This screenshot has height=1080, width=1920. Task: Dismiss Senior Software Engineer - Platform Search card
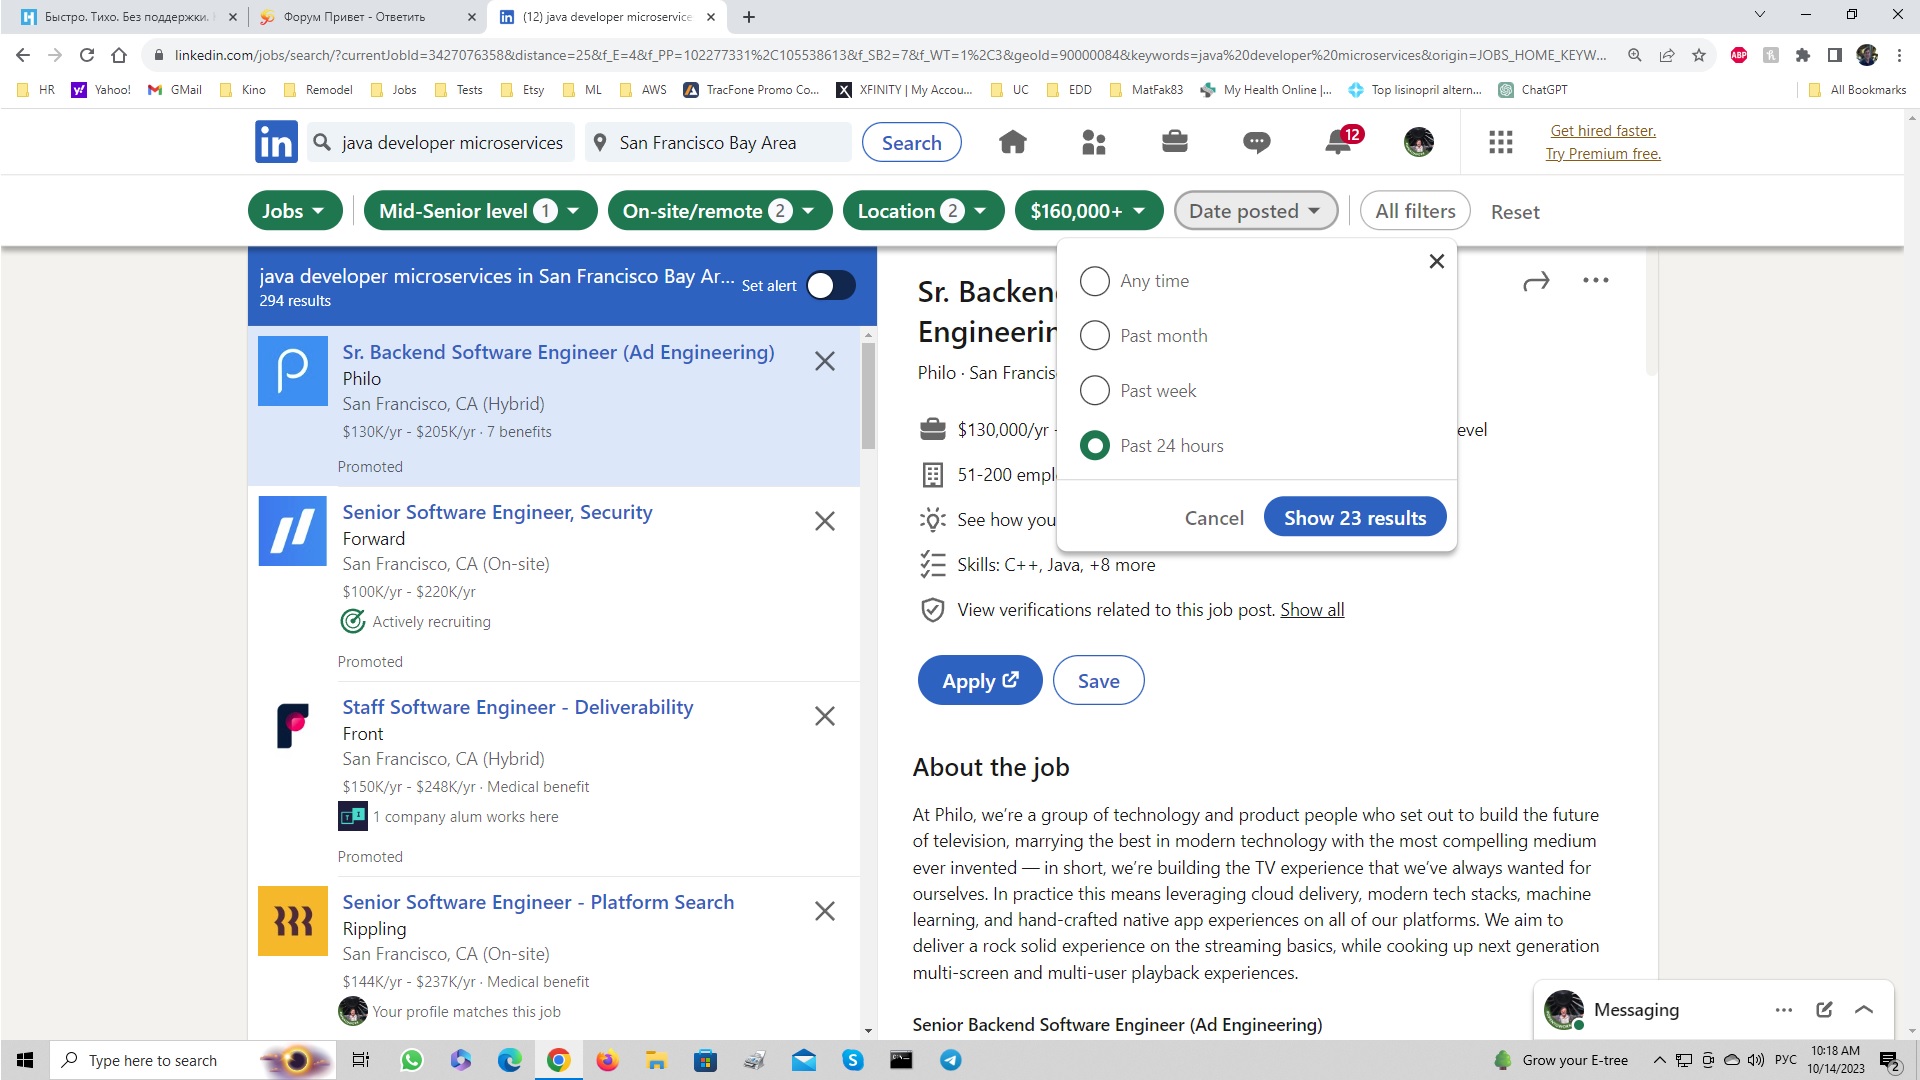tap(825, 911)
